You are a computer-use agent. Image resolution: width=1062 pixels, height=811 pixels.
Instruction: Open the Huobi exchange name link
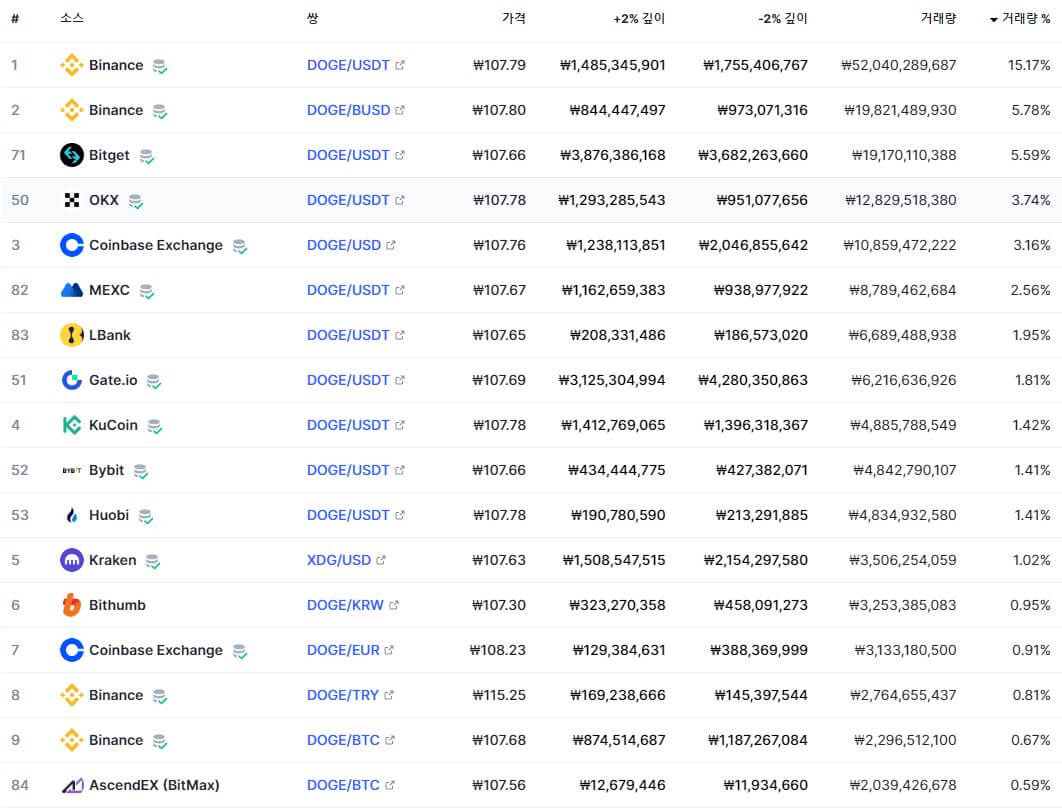click(109, 515)
